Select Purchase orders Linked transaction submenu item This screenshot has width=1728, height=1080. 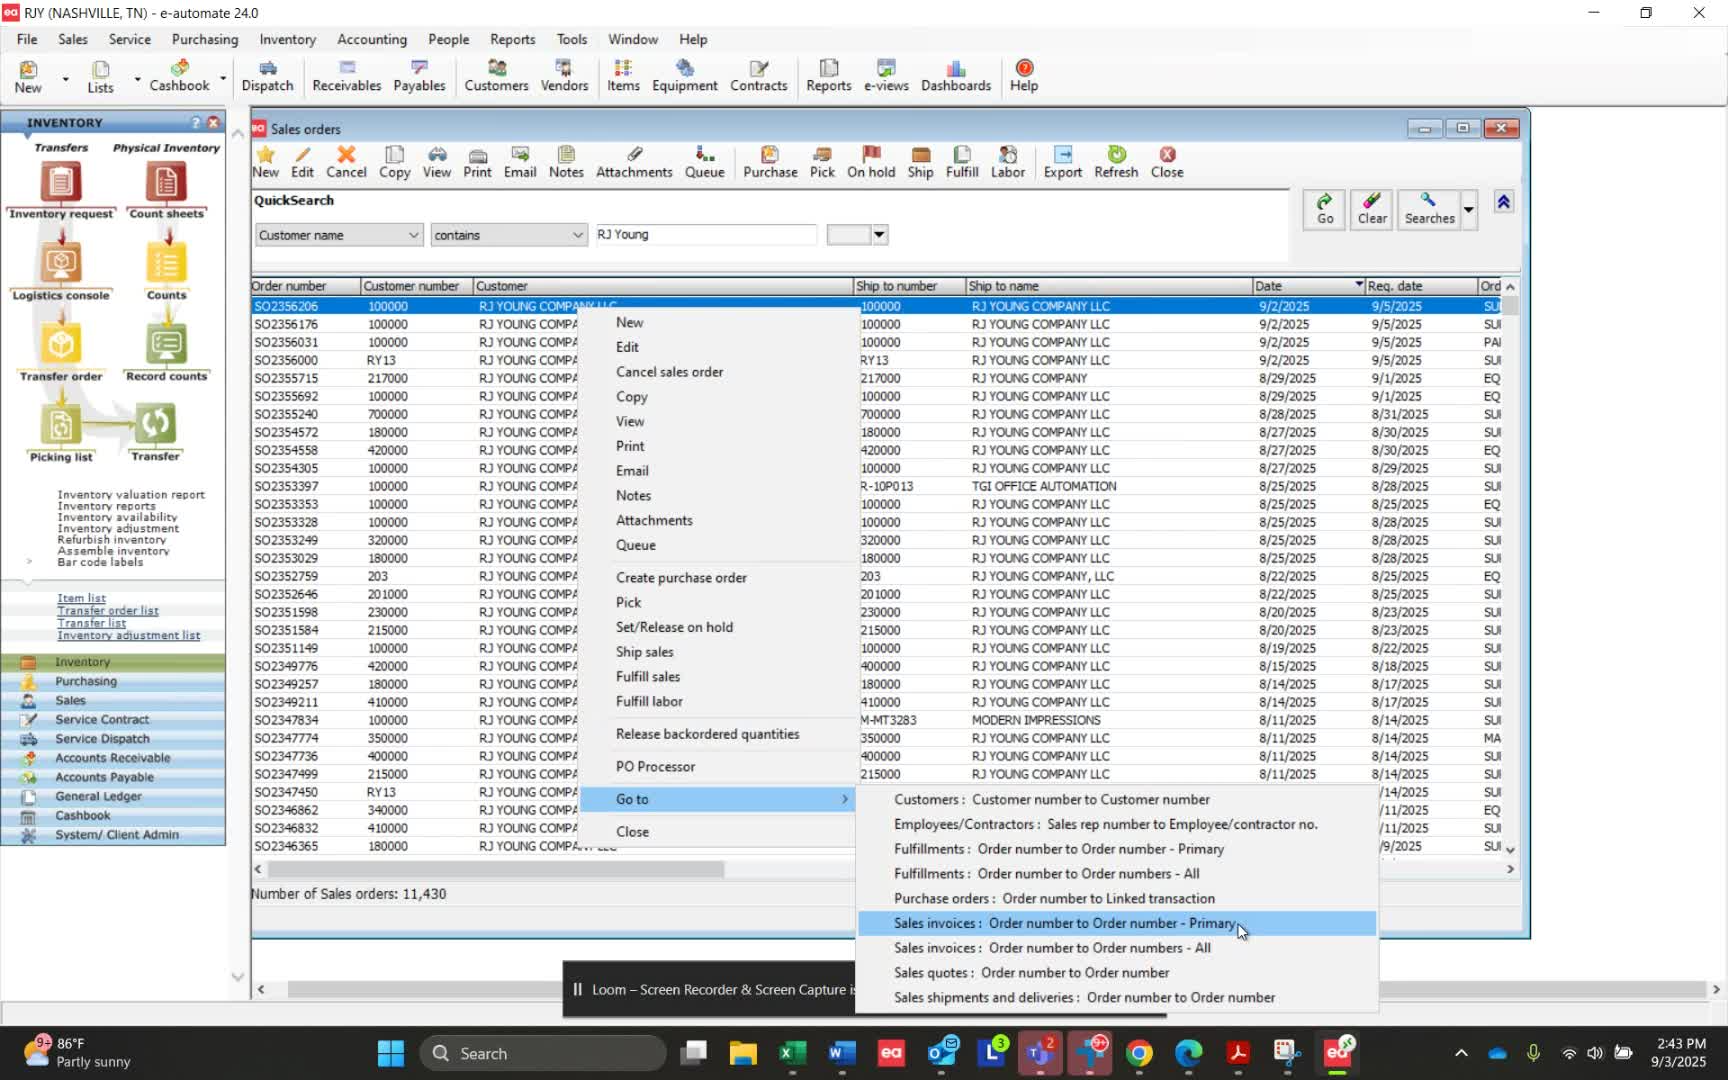pos(1117,898)
